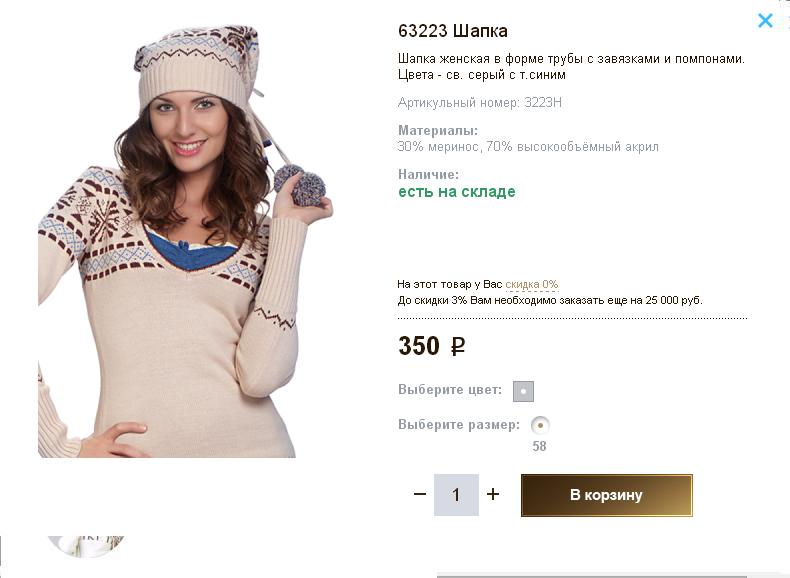Close the product popup with the X
The image size is (790, 578).
pyautogui.click(x=765, y=21)
